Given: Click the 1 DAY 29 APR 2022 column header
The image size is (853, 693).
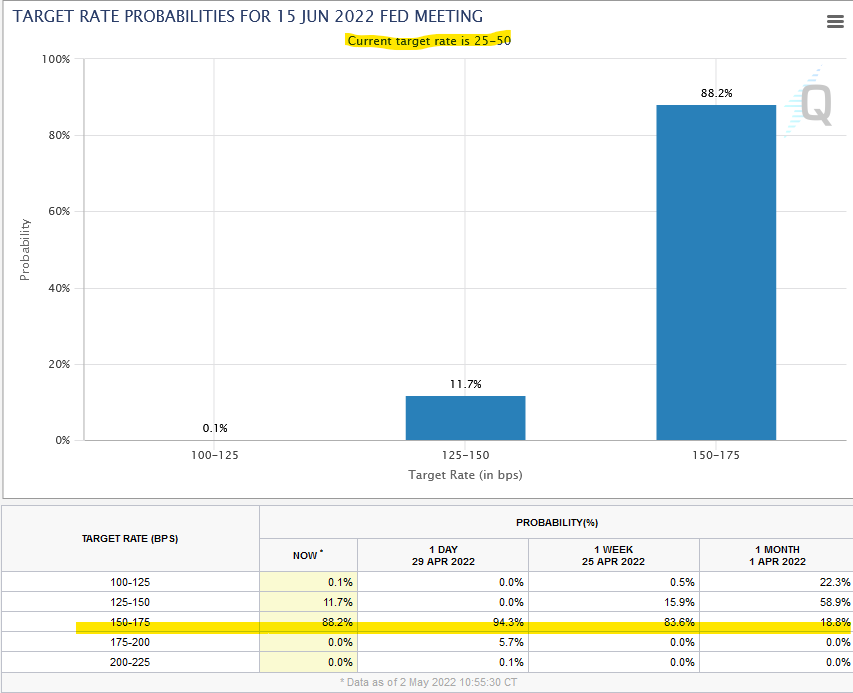Looking at the screenshot, I should click(443, 555).
